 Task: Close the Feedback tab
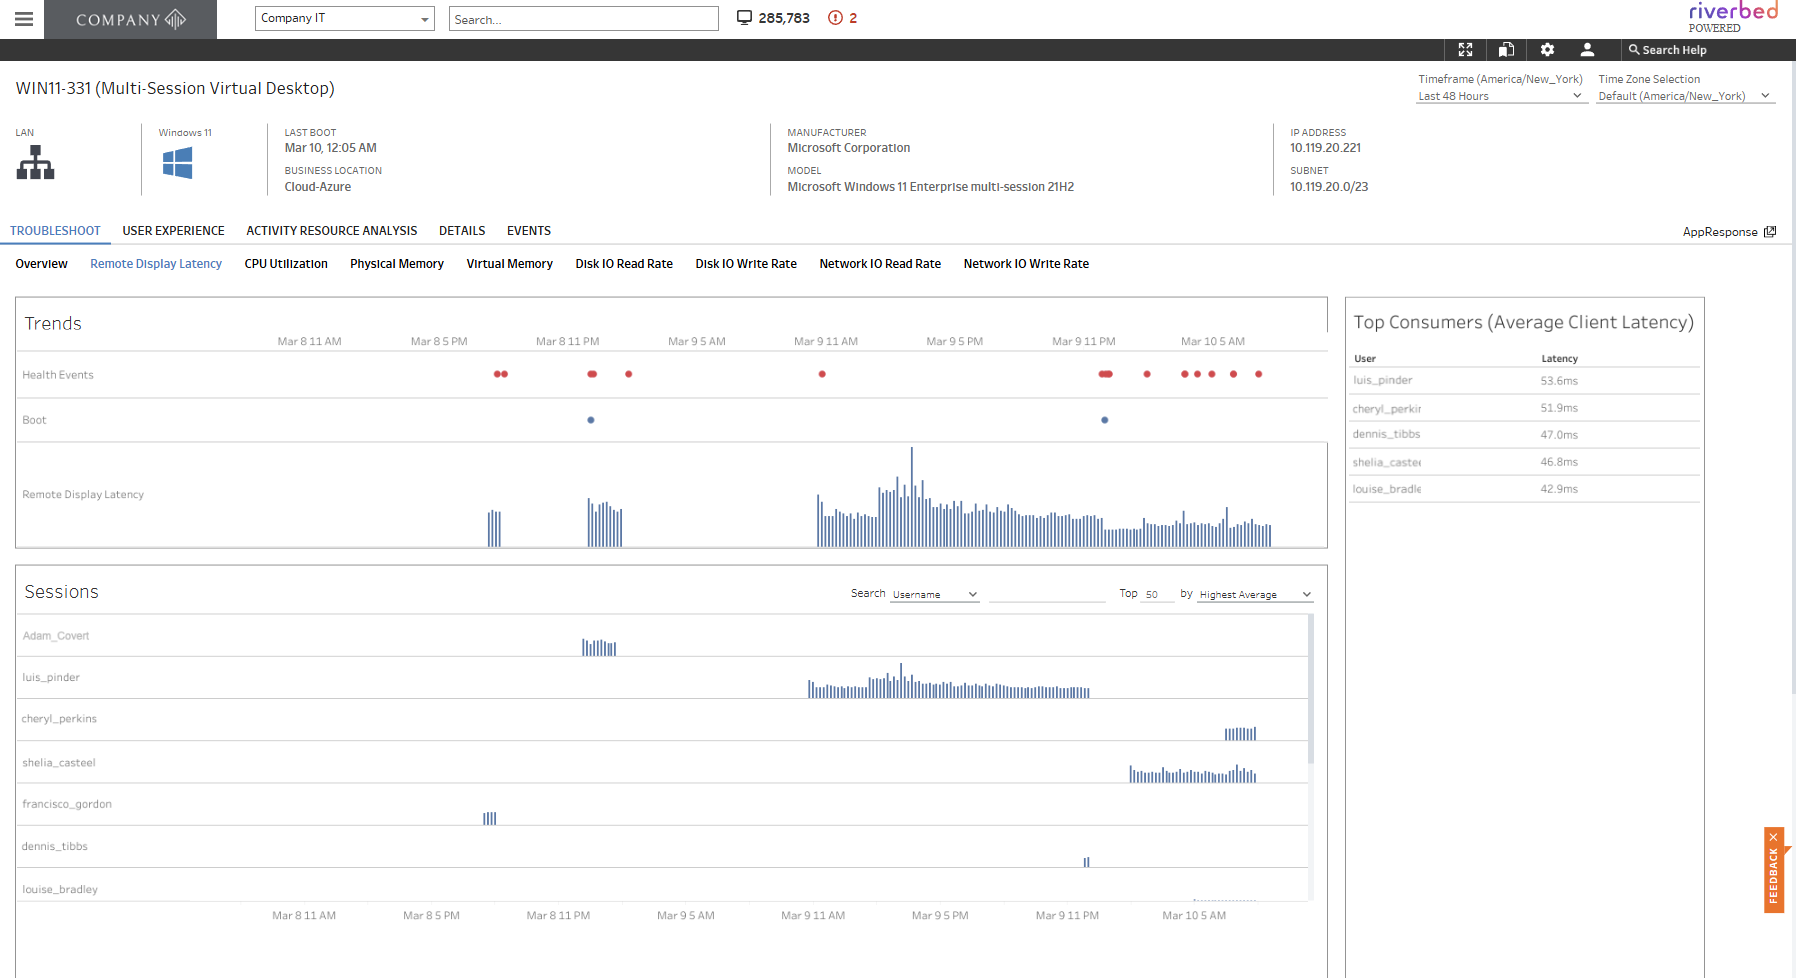coord(1773,837)
